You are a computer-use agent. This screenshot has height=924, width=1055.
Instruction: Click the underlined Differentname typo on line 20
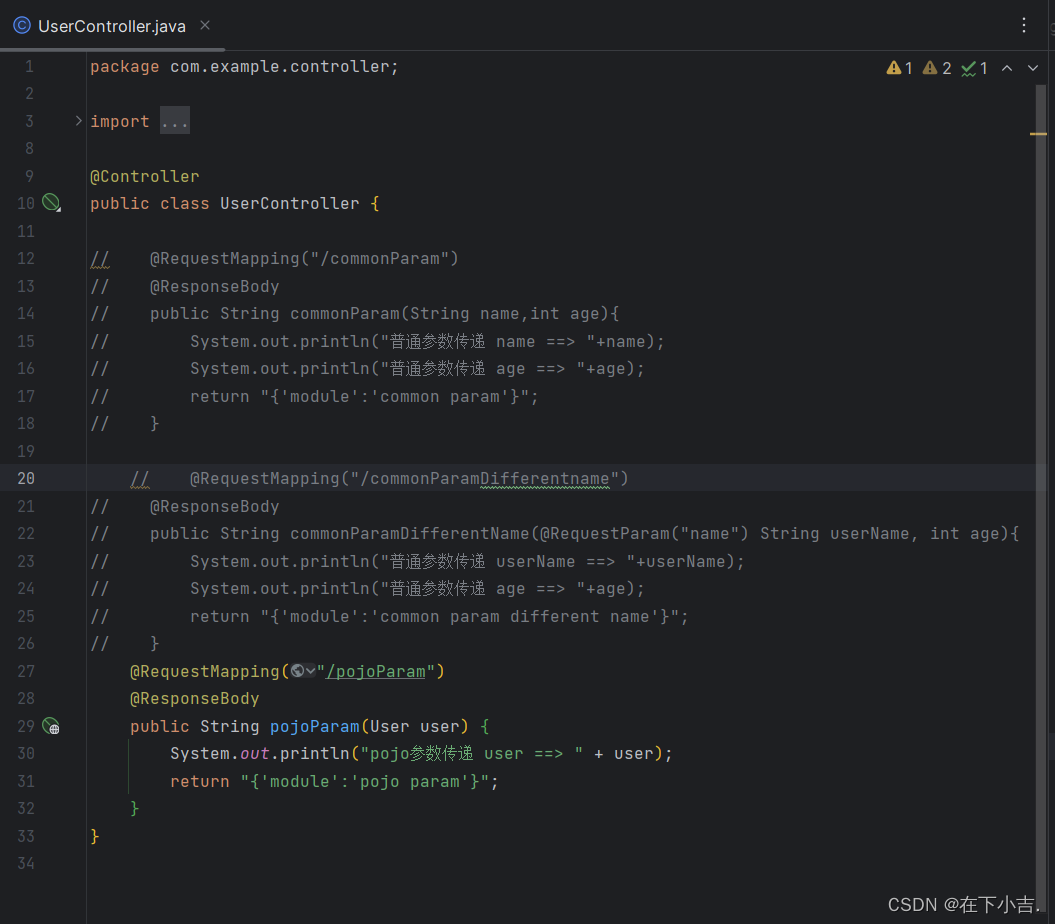(544, 479)
